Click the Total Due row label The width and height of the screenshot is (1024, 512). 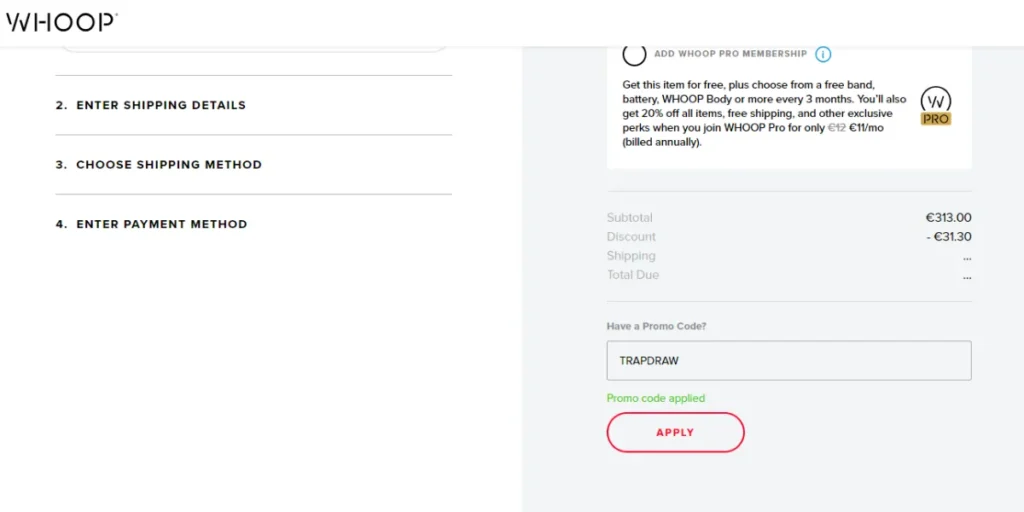[633, 275]
